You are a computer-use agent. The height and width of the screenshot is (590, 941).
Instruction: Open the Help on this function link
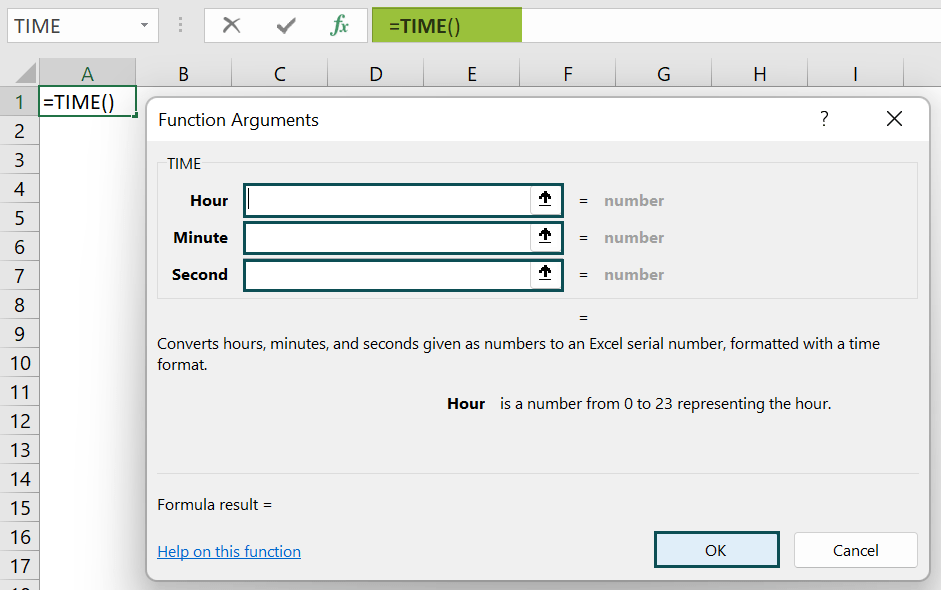pyautogui.click(x=228, y=551)
